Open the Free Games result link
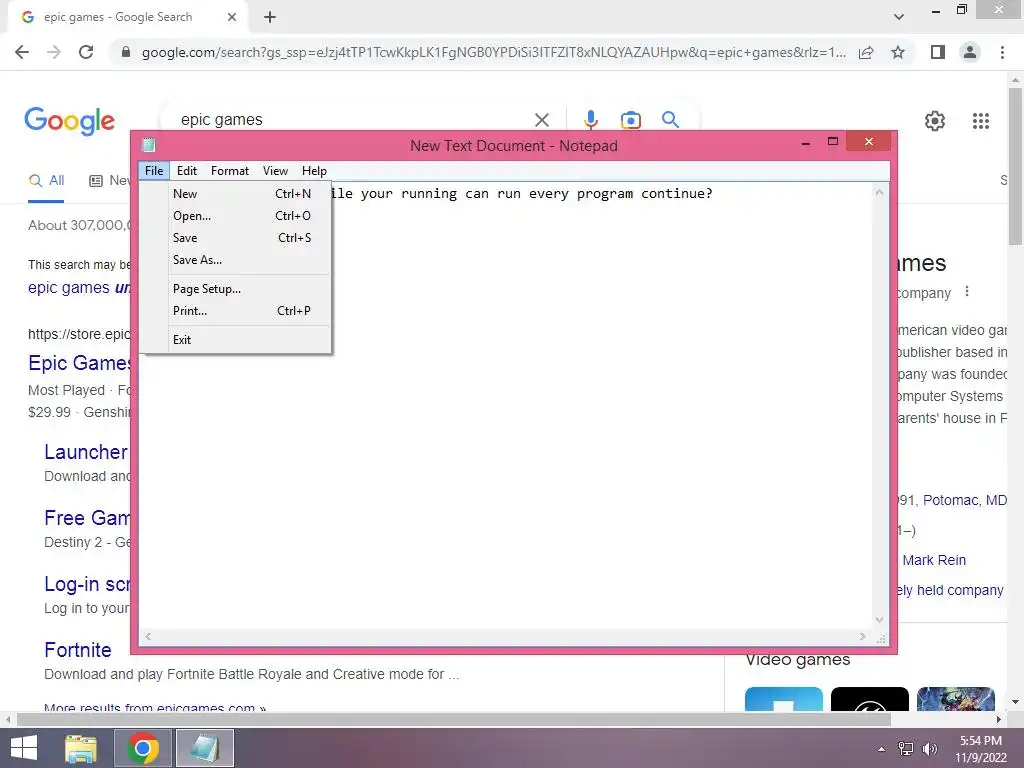The height and width of the screenshot is (768, 1024). (87, 518)
